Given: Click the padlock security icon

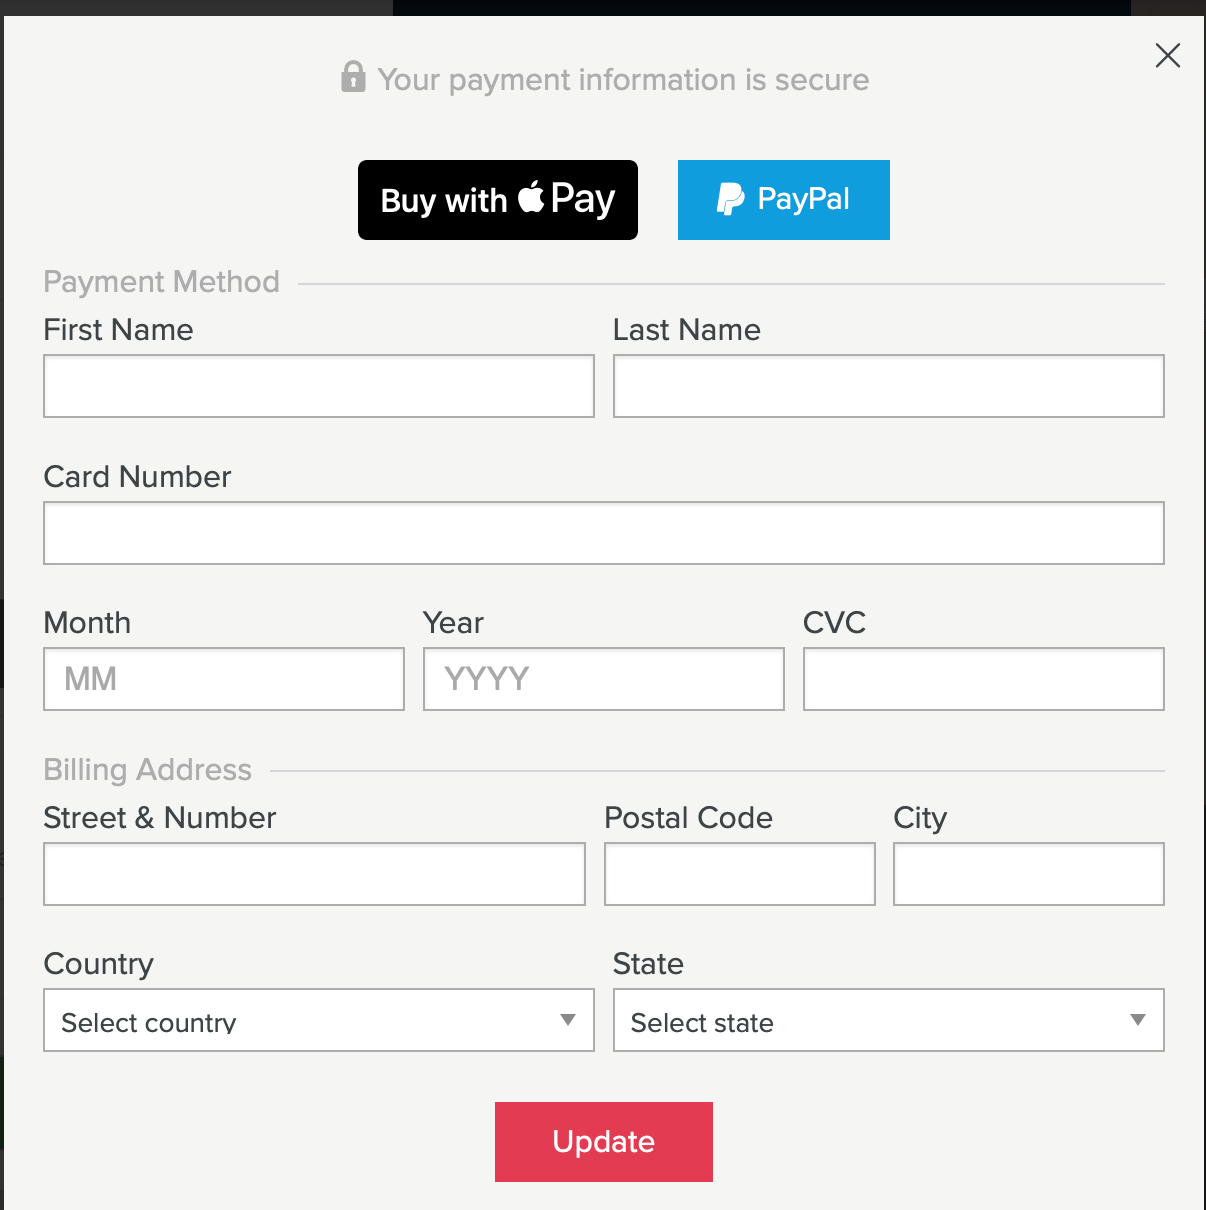Looking at the screenshot, I should (x=353, y=76).
